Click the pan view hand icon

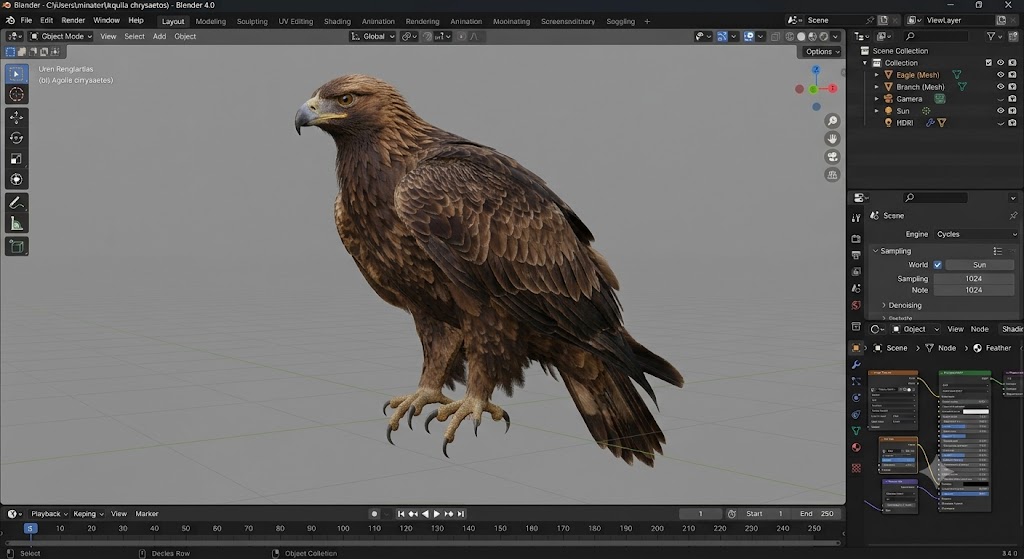point(832,138)
